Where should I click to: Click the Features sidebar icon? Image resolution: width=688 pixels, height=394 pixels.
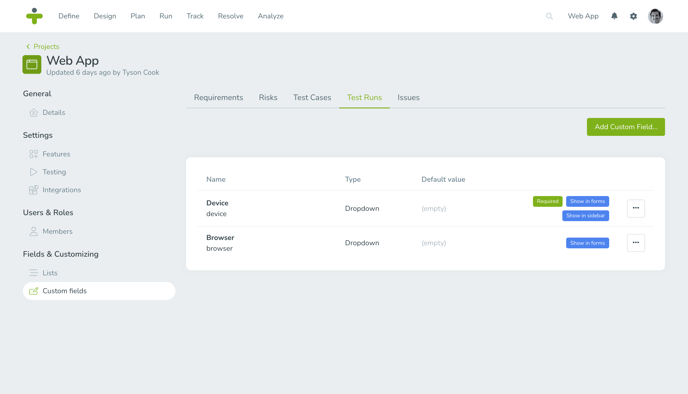click(x=33, y=154)
